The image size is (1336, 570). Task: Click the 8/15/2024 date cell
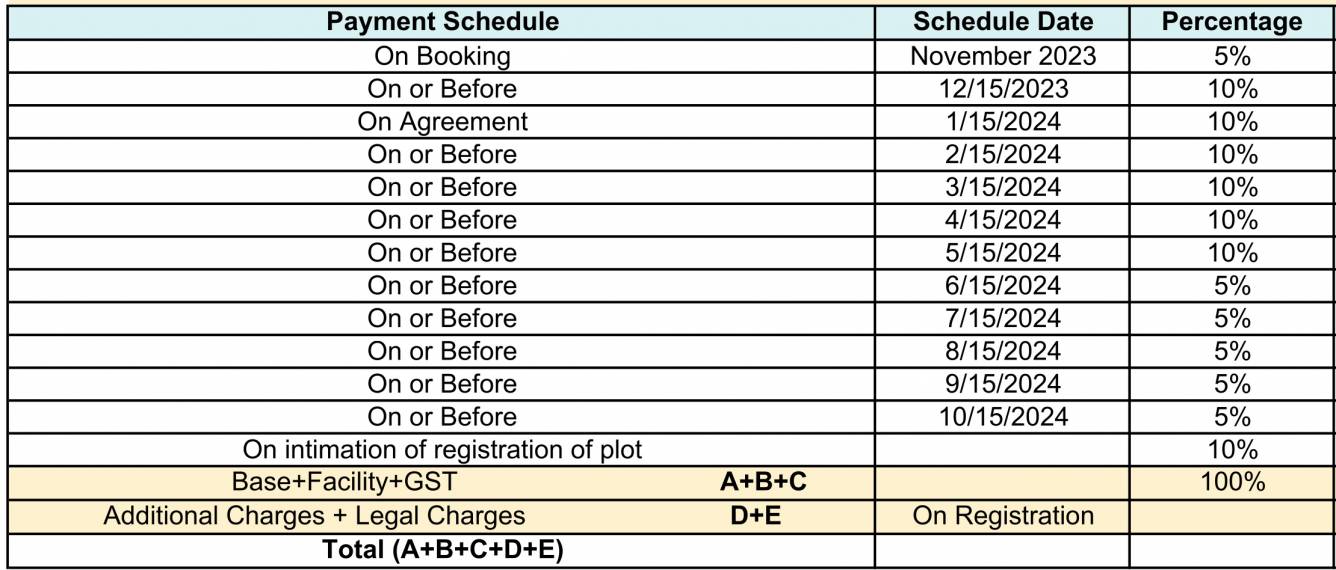1003,351
